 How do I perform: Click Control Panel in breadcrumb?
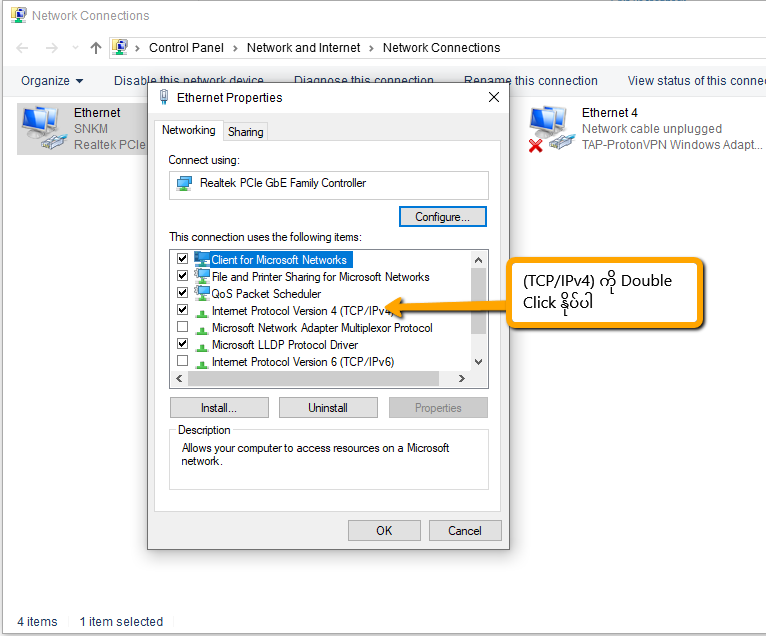coord(186,48)
